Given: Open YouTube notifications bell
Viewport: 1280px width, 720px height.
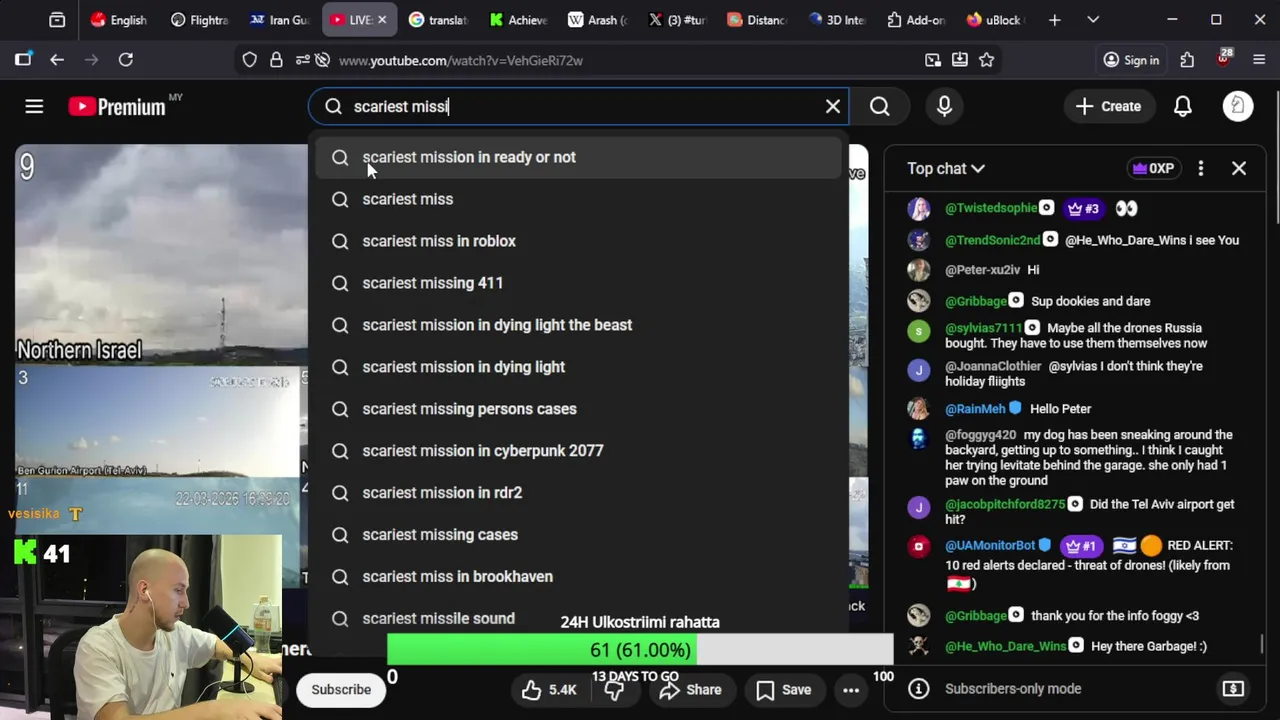Looking at the screenshot, I should click(1182, 106).
